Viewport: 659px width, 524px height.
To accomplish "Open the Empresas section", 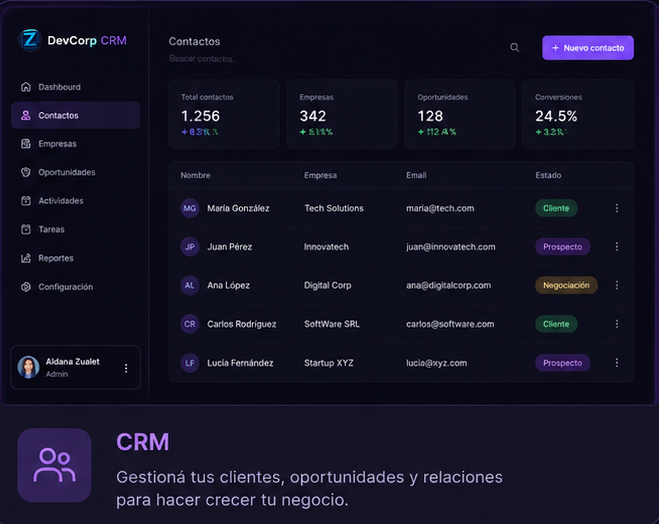I will coord(76,144).
